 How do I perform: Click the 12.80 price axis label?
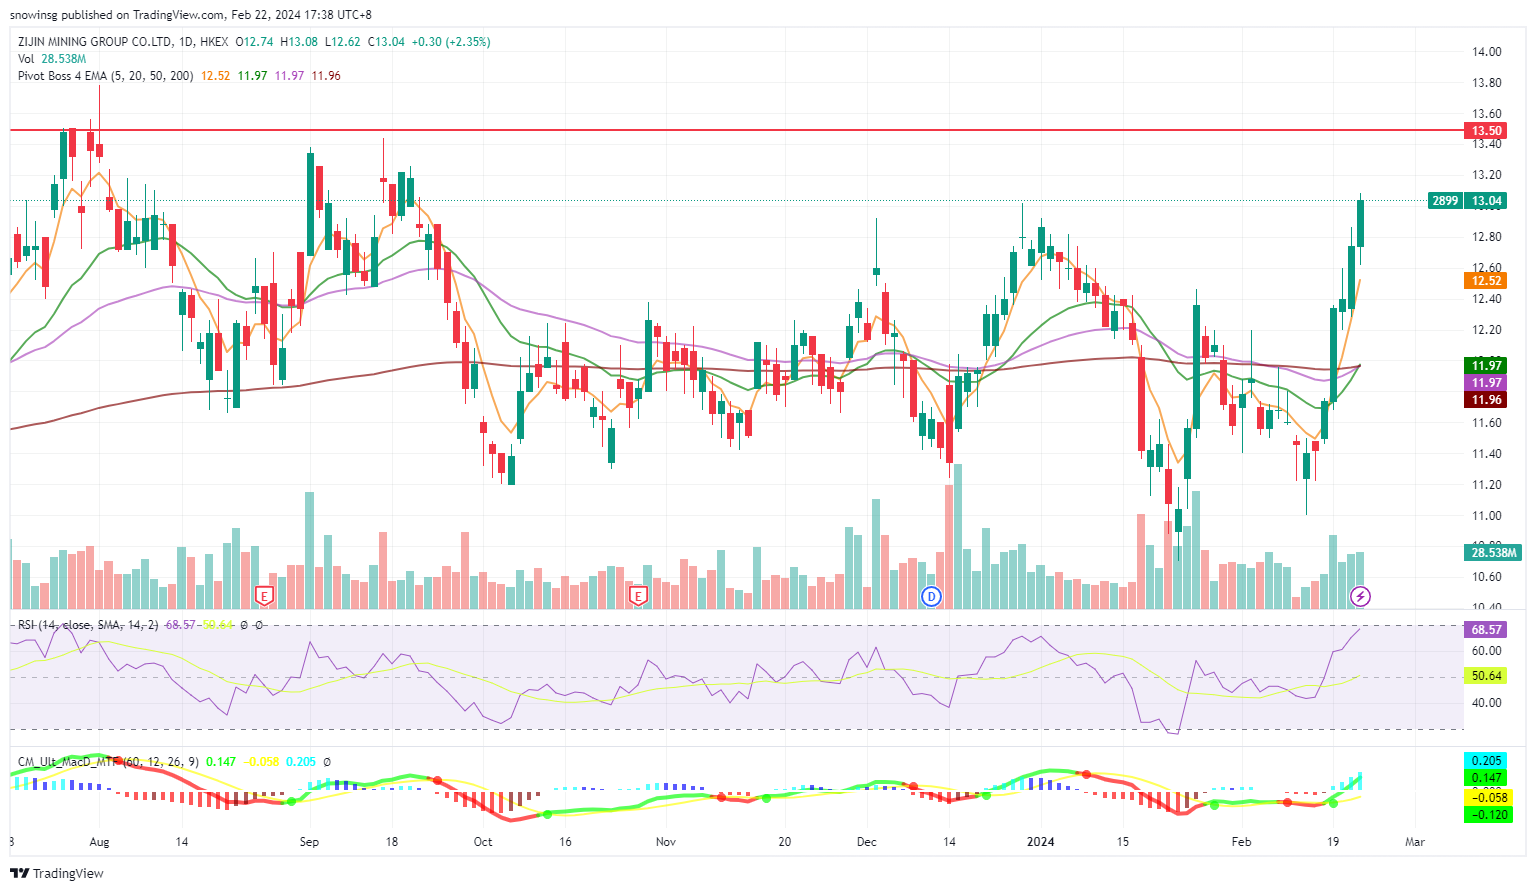point(1487,237)
